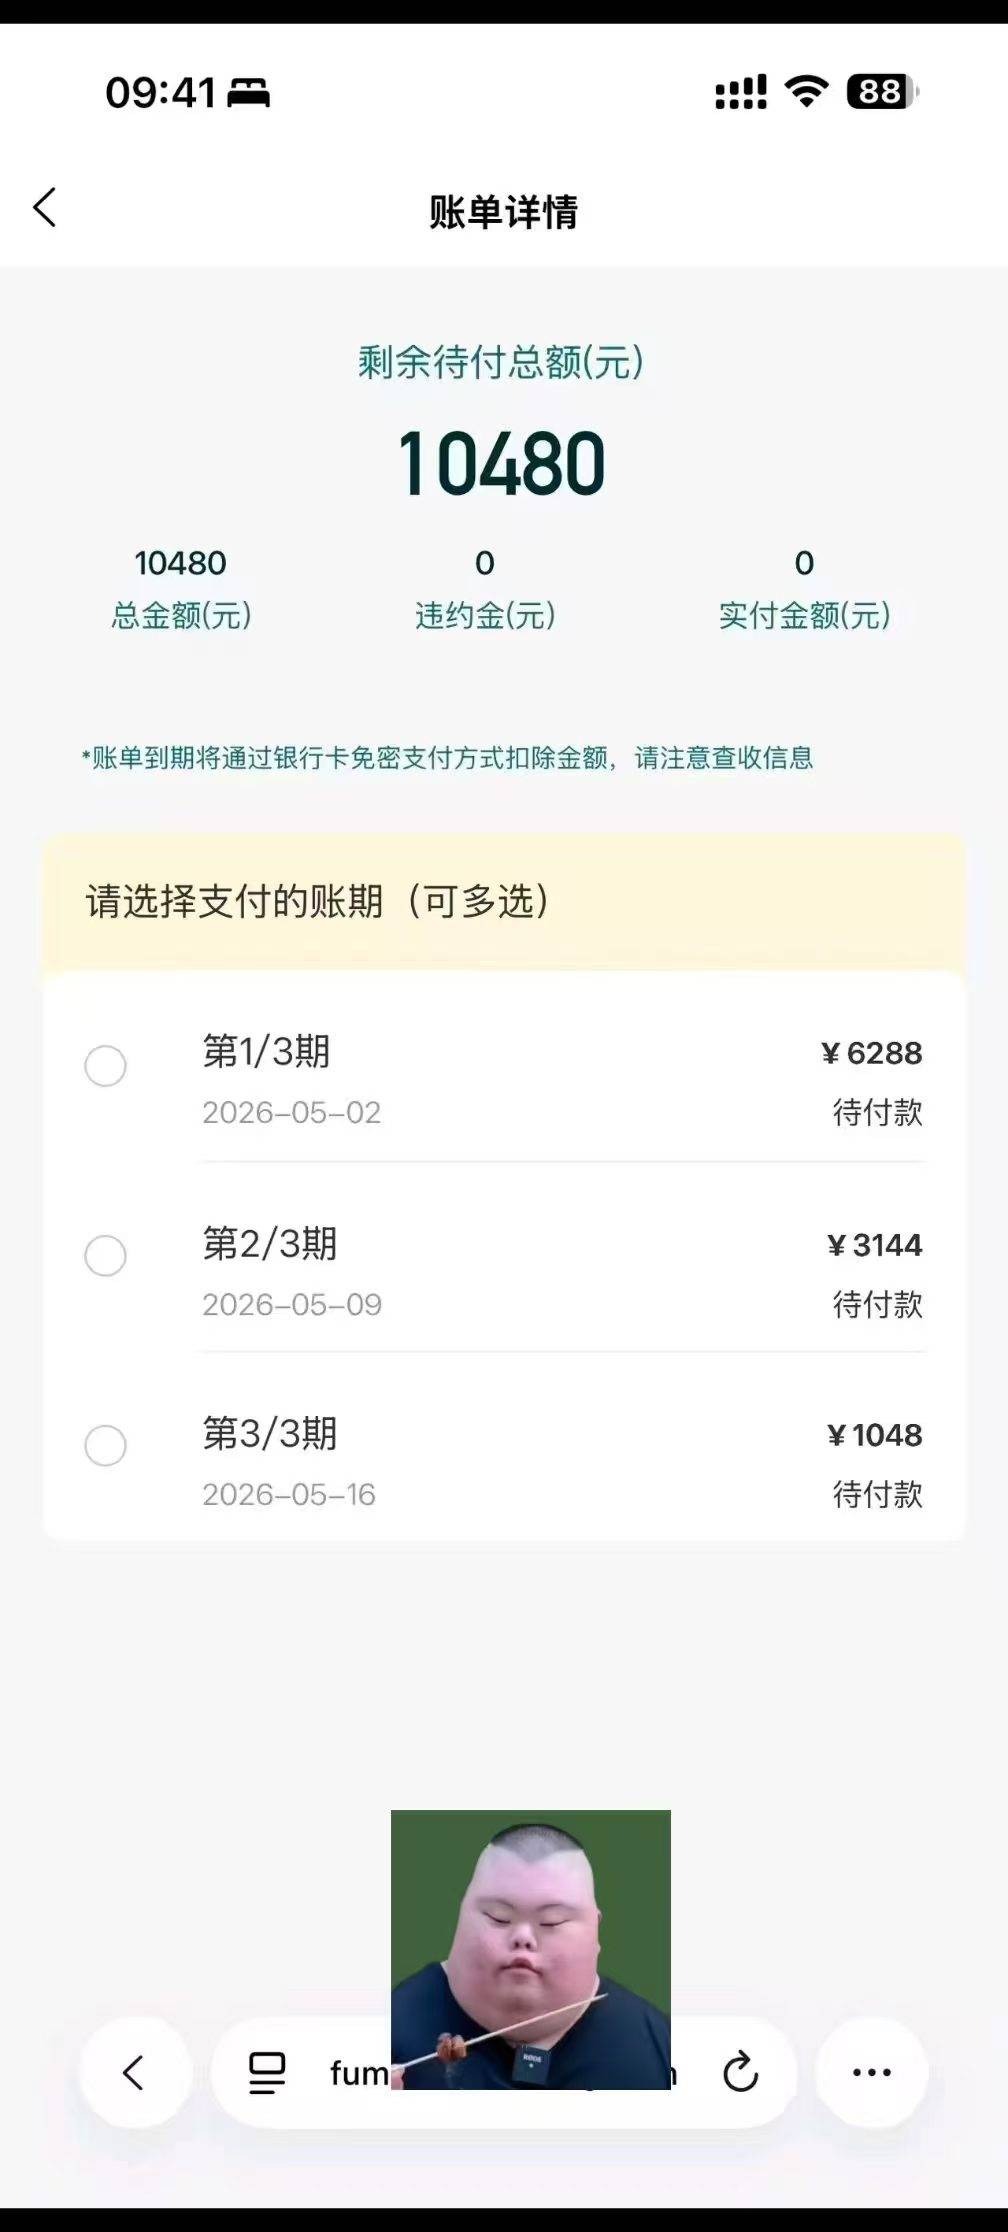Viewport: 1008px width, 2232px height.
Task: Tap the battery indicator showing 88
Action: pyautogui.click(x=881, y=92)
